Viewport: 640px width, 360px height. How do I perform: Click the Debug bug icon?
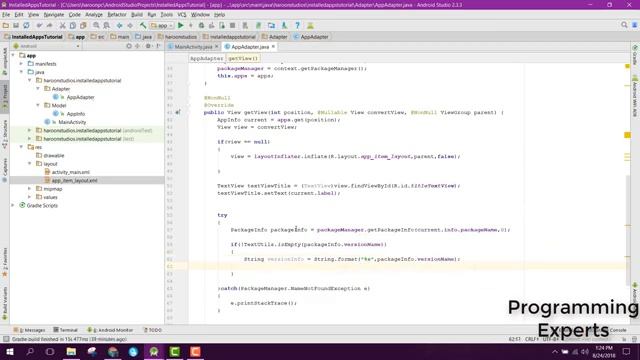pos(201,25)
